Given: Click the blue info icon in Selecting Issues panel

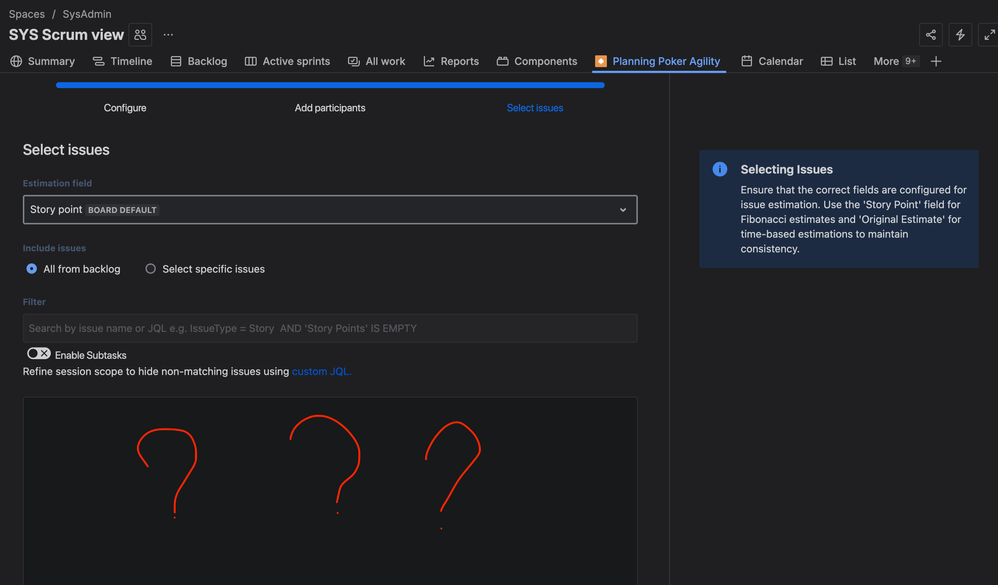Looking at the screenshot, I should tap(720, 169).
